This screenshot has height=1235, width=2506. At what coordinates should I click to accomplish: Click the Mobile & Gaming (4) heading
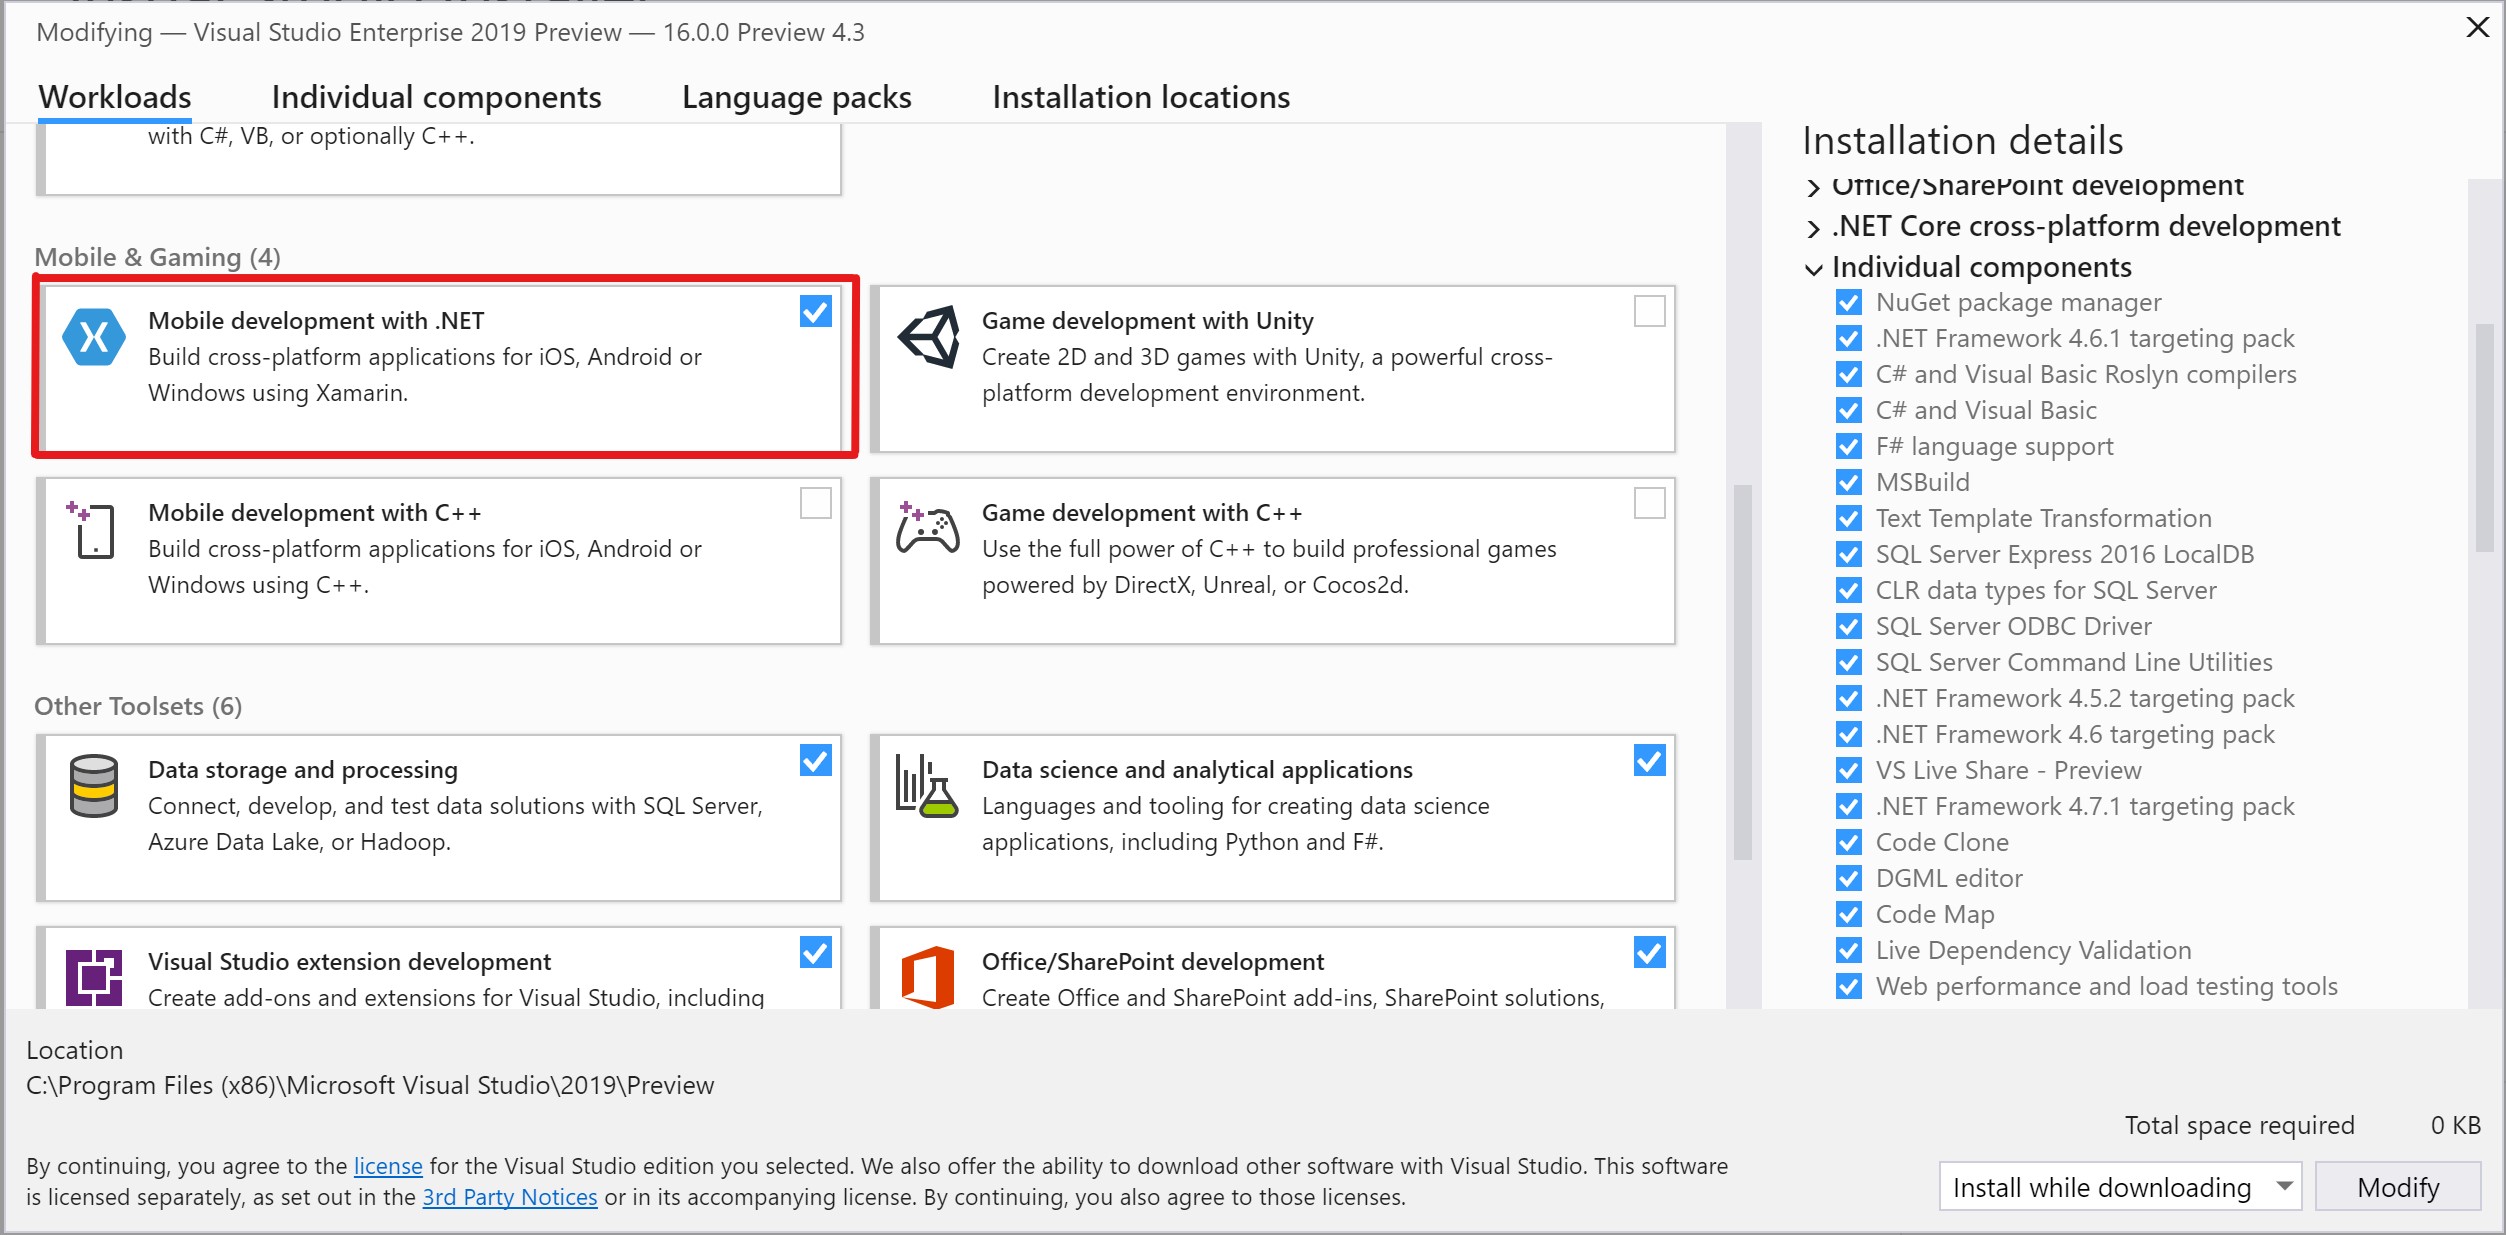[158, 257]
